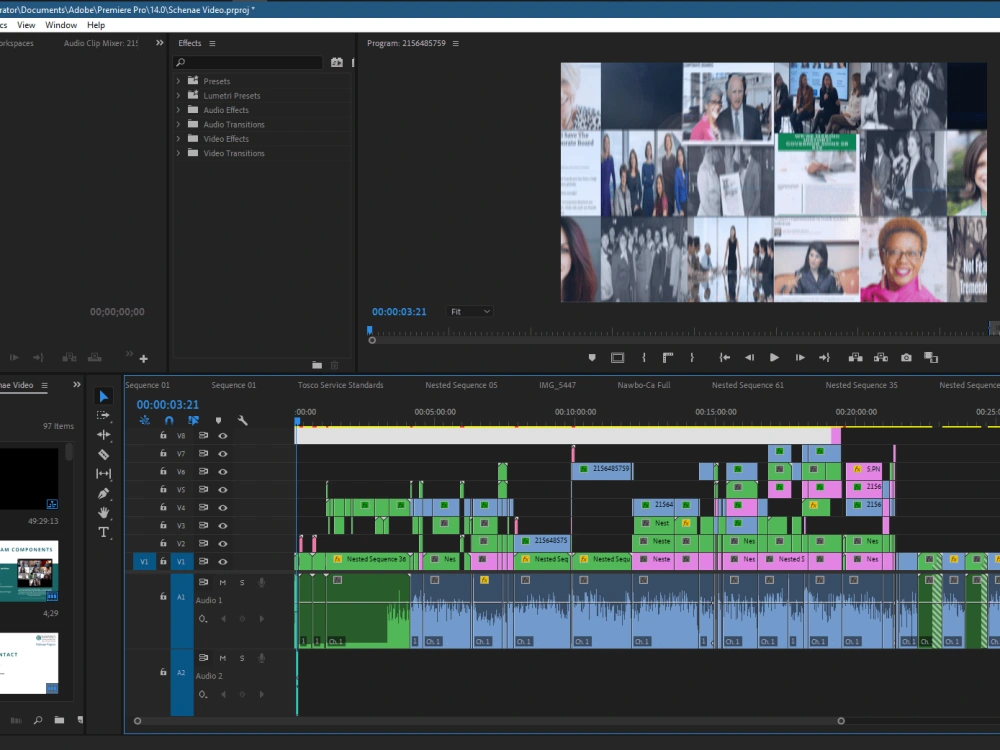Click Program monitor timecode display

coord(399,312)
